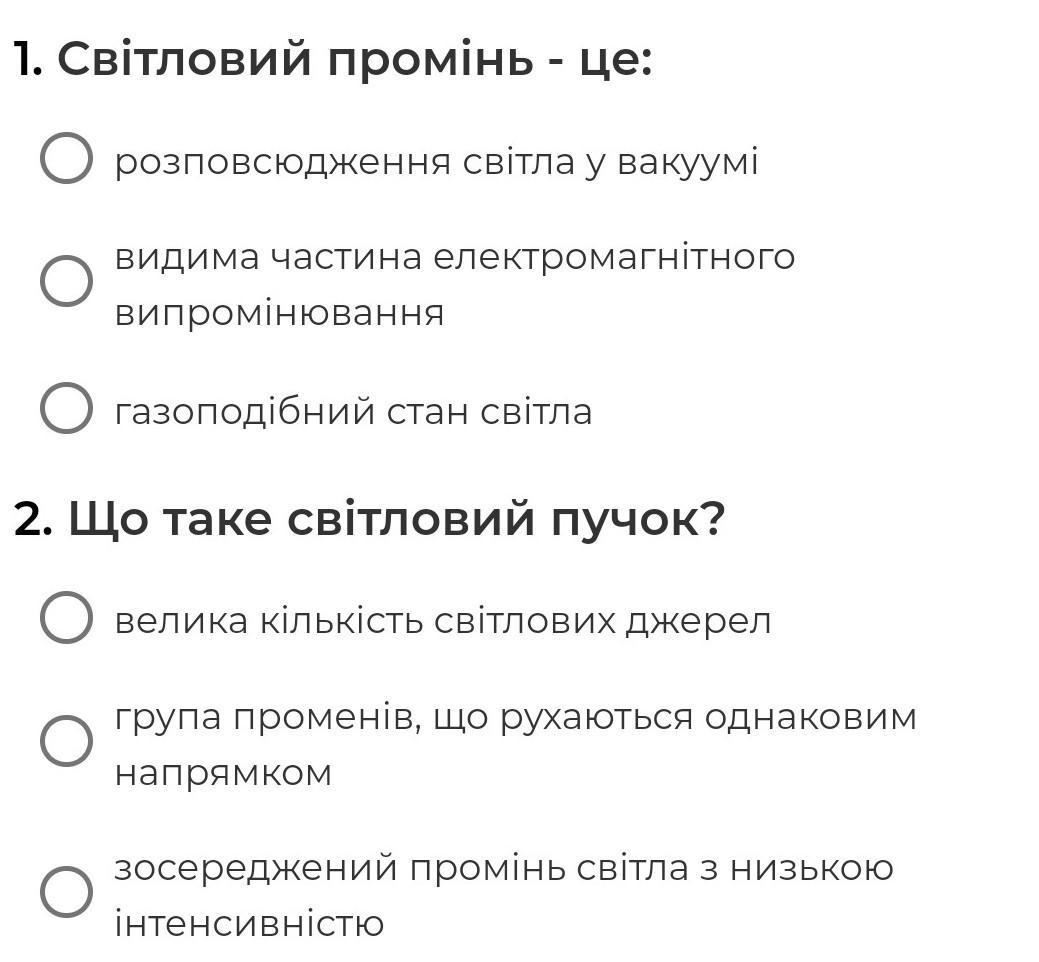Choose radio button for 'група променів' answer
This screenshot has width=1039, height=962.
[66, 741]
